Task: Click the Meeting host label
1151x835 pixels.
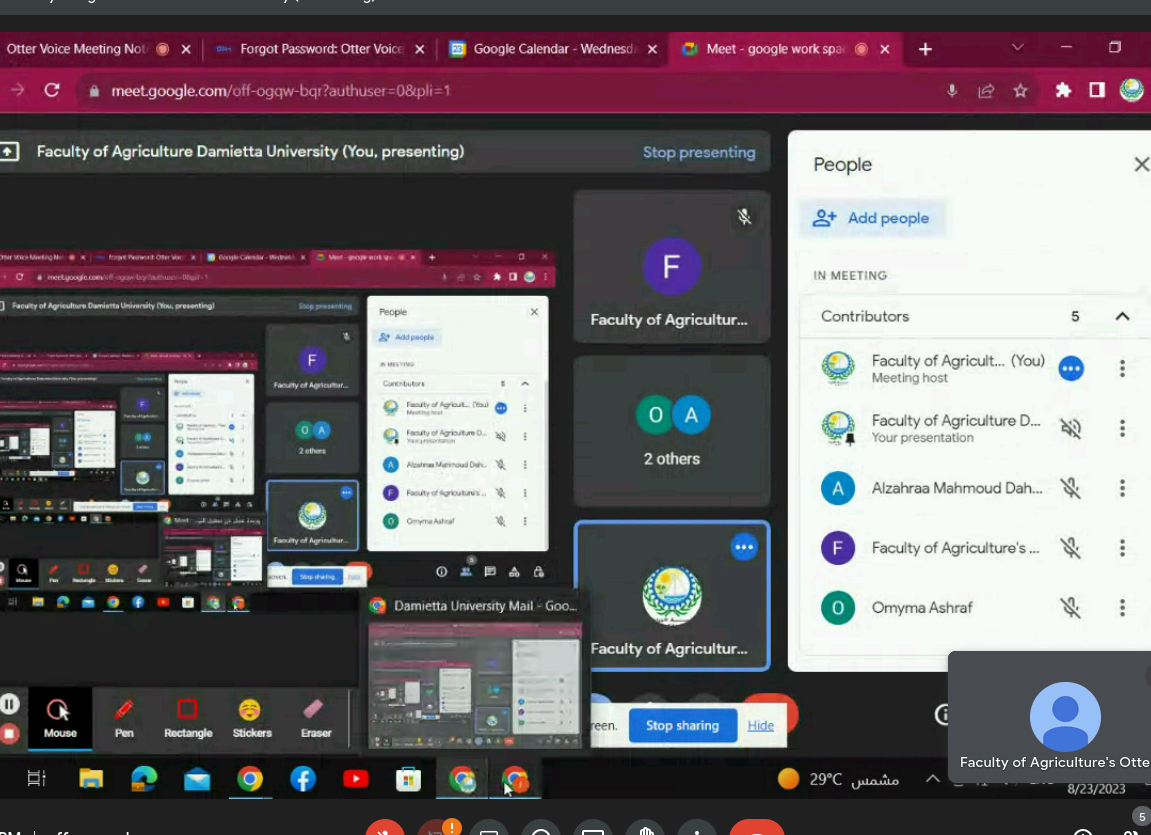Action: 909,378
